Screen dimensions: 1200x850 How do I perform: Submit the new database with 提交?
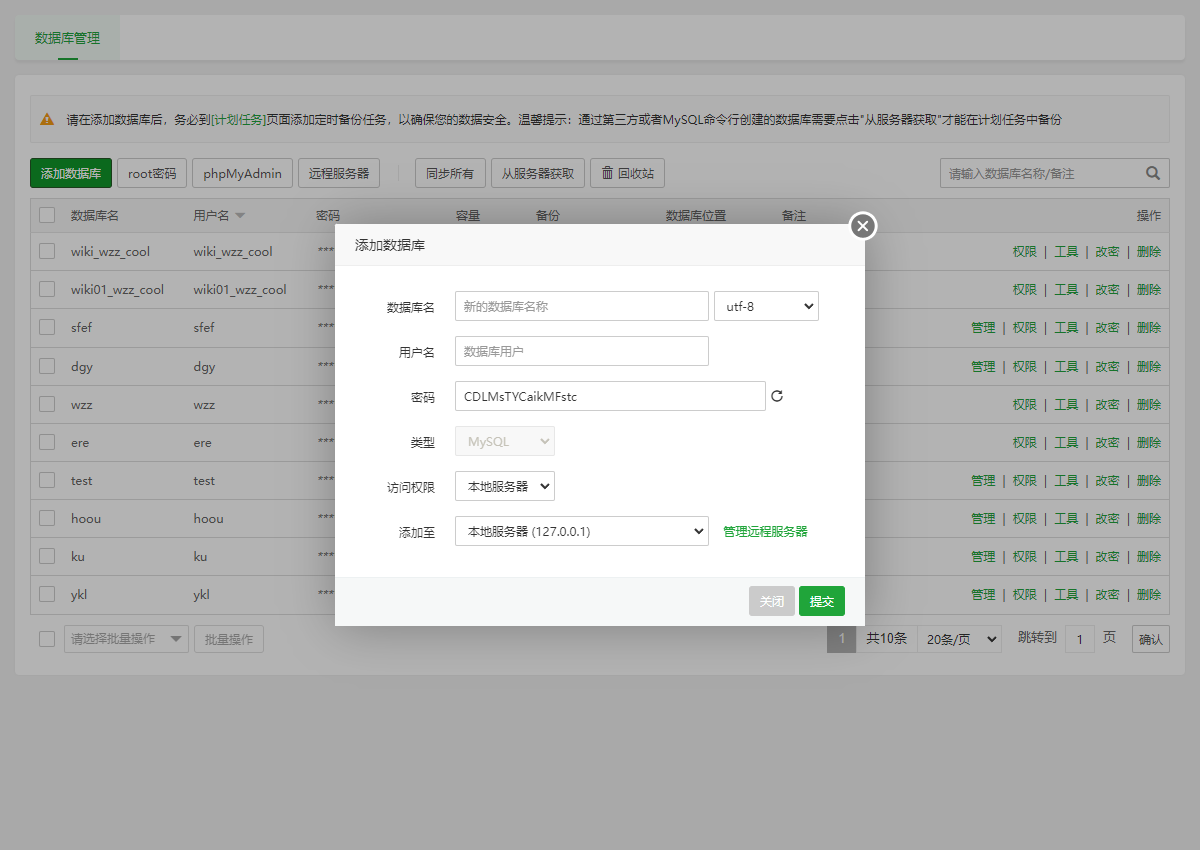822,601
